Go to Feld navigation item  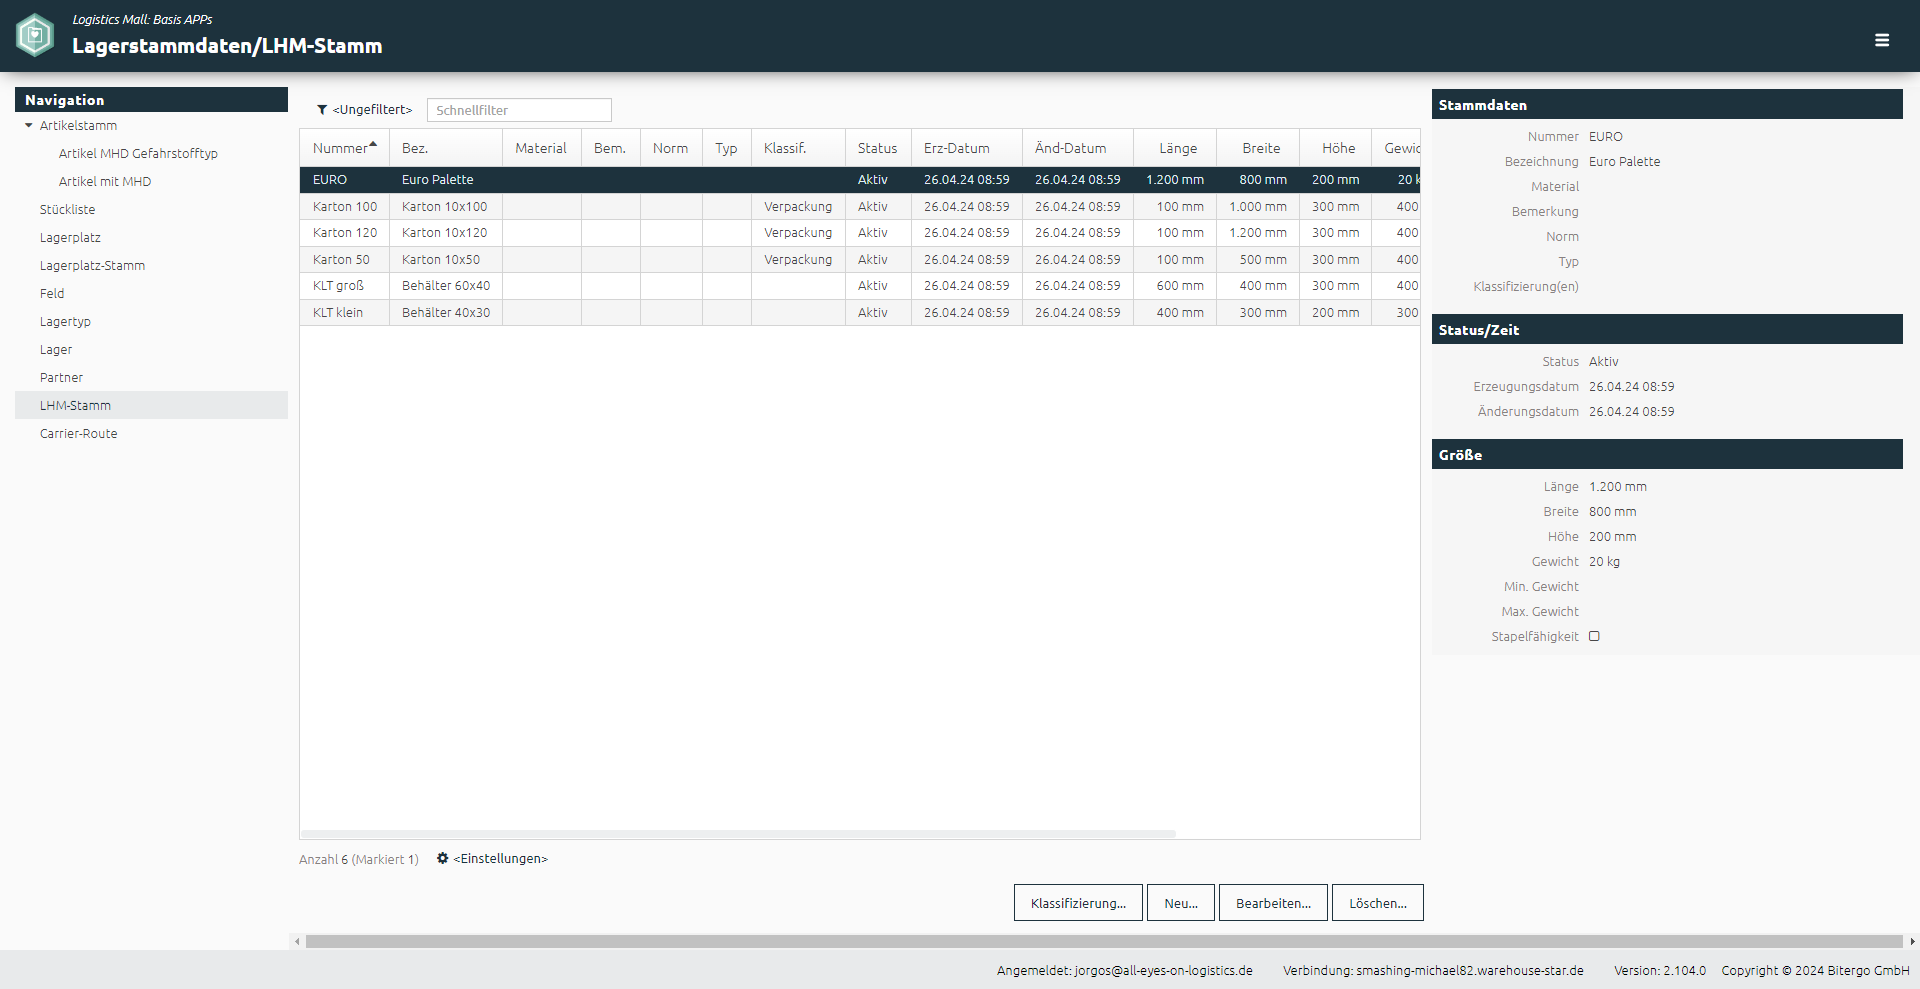[52, 294]
